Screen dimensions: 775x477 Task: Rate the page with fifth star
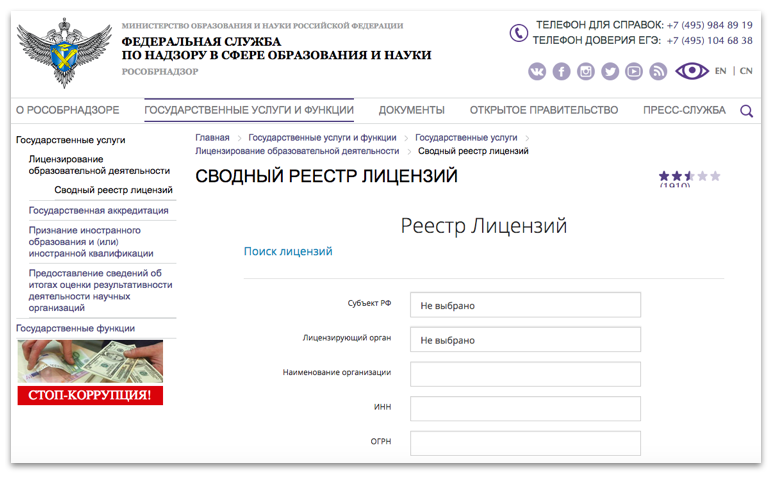715,176
